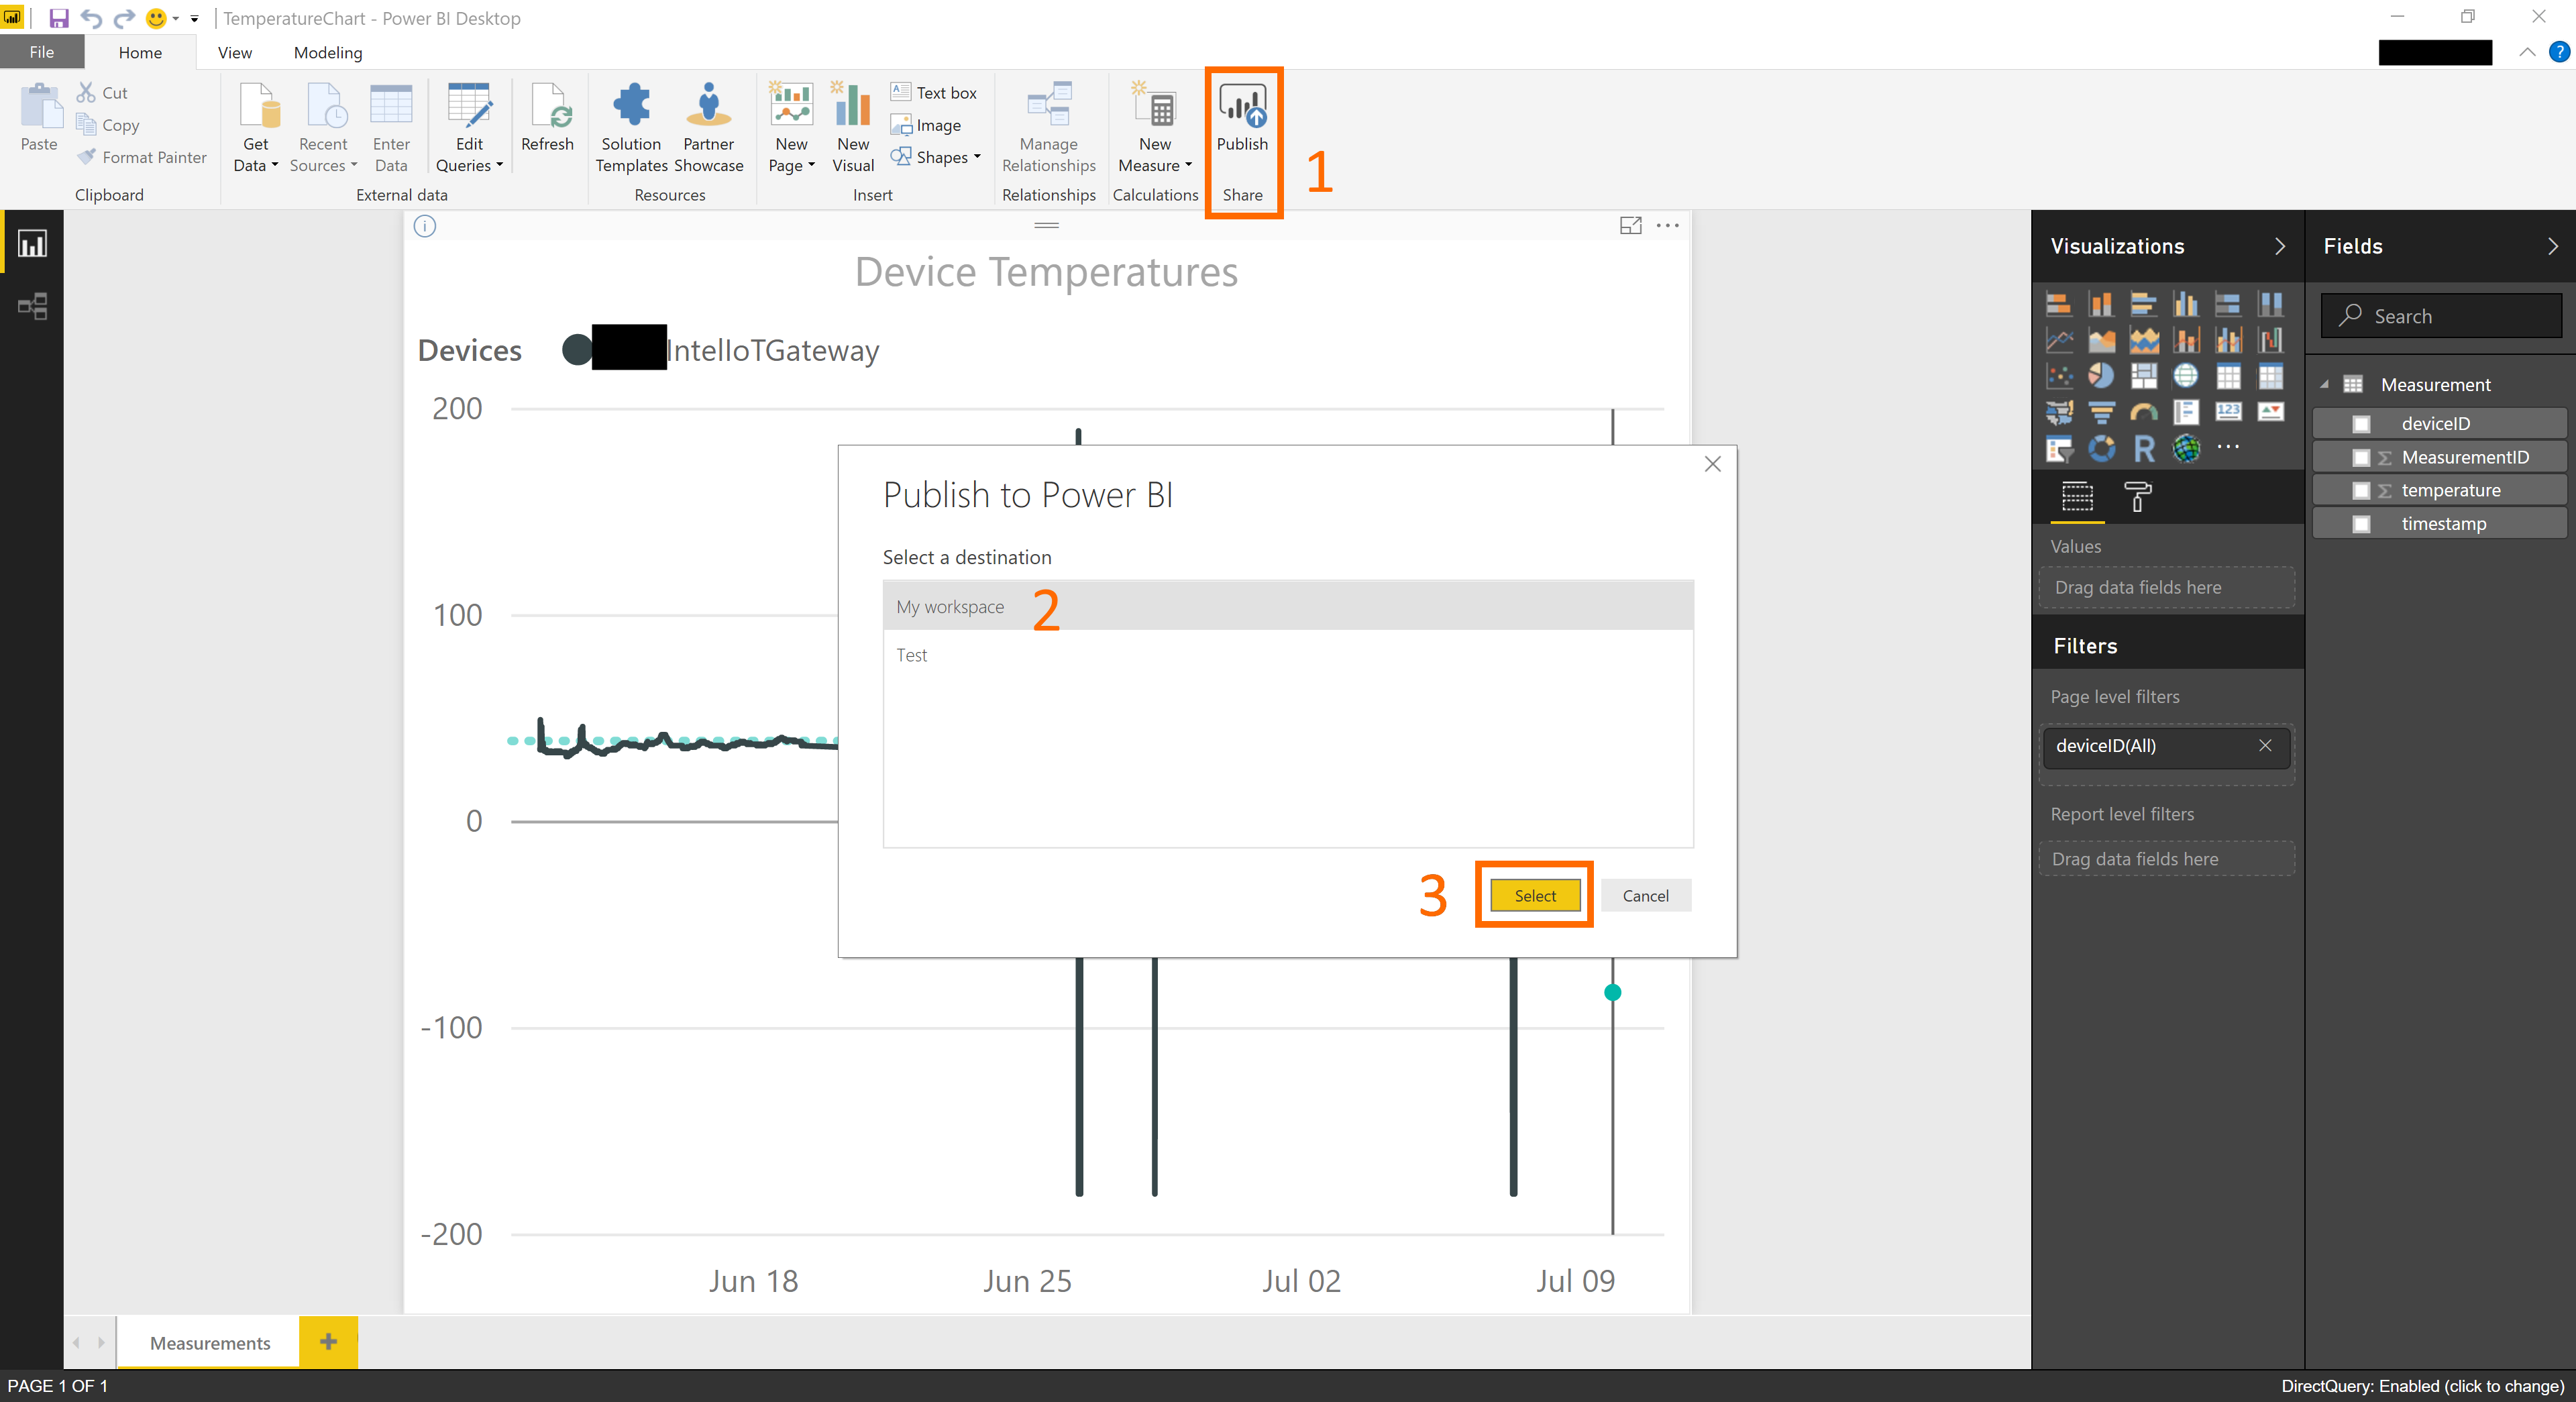This screenshot has width=2576, height=1402.
Task: Select the funnel visualization icon
Action: 2101,412
